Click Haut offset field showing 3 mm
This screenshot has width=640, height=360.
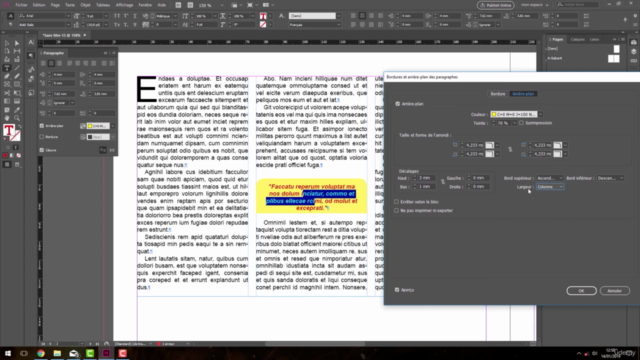(426, 178)
